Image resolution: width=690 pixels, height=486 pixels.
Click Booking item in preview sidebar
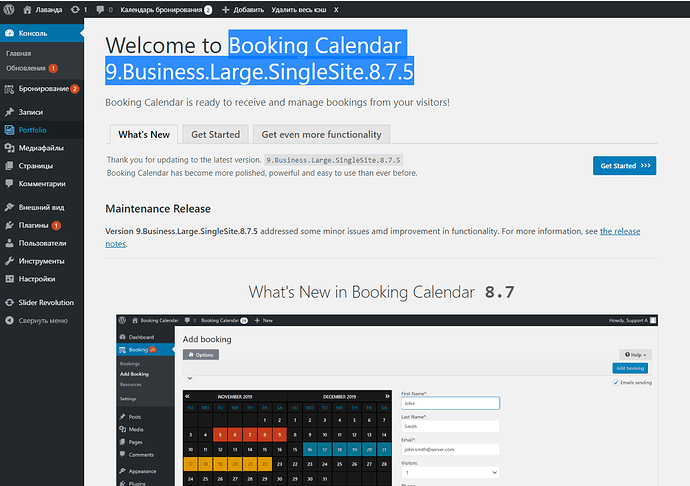pos(145,350)
